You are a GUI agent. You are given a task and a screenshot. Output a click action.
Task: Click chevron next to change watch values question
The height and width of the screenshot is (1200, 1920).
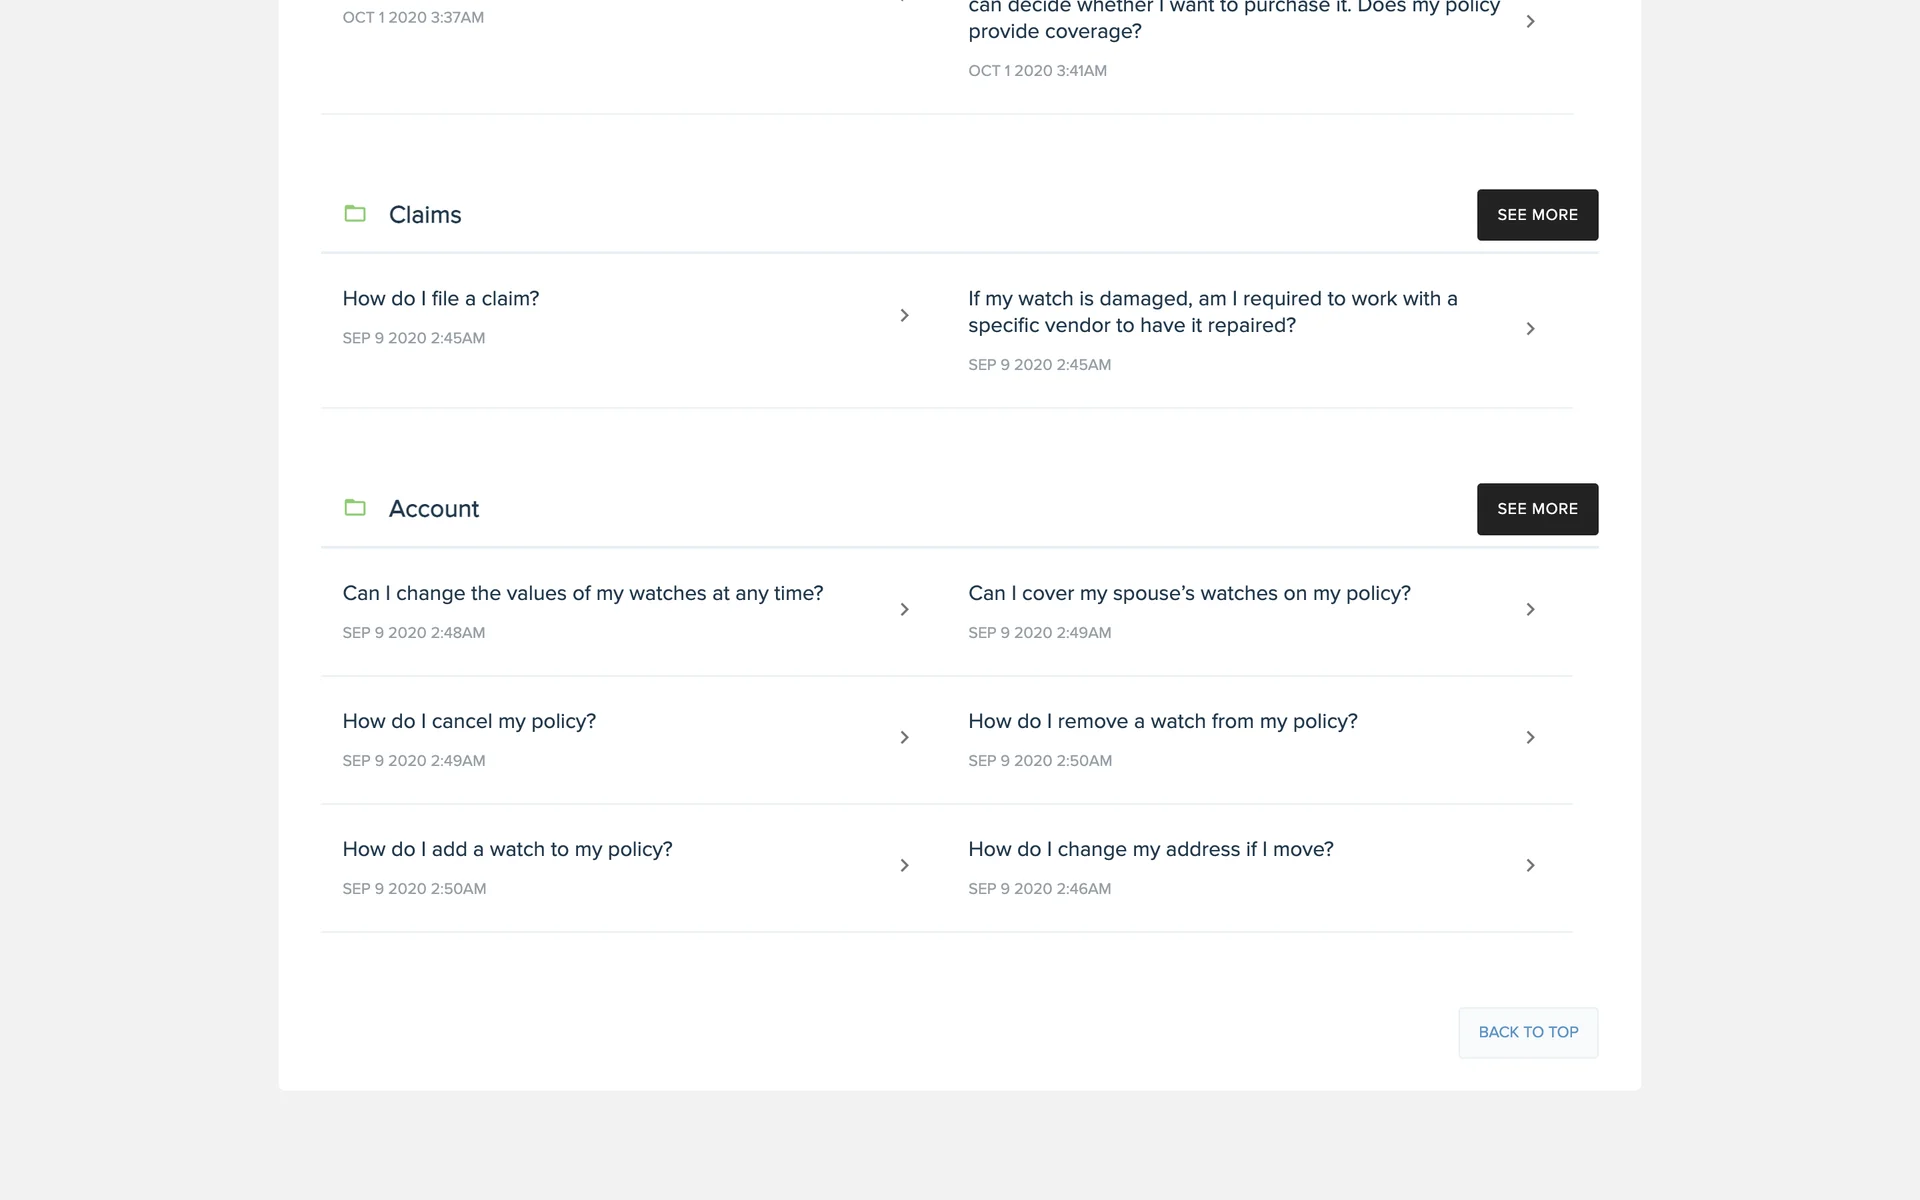tap(904, 610)
